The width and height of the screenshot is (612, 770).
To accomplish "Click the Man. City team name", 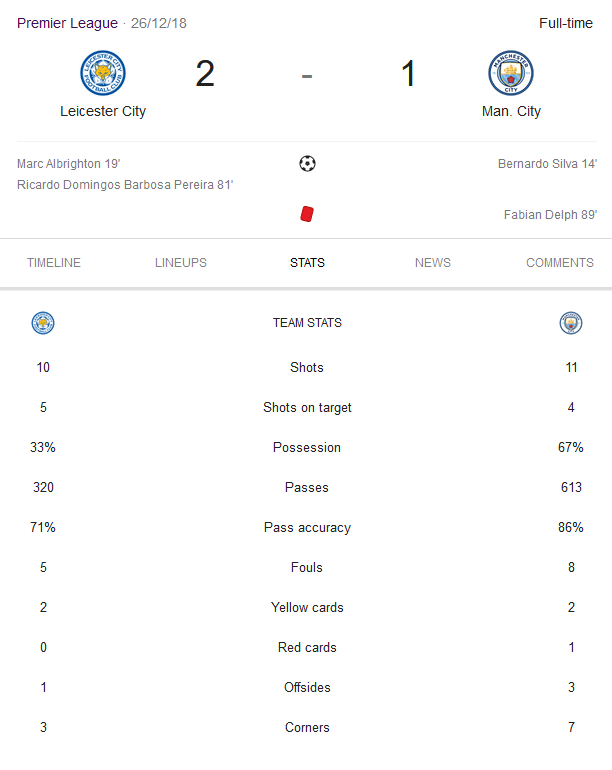I will point(511,111).
